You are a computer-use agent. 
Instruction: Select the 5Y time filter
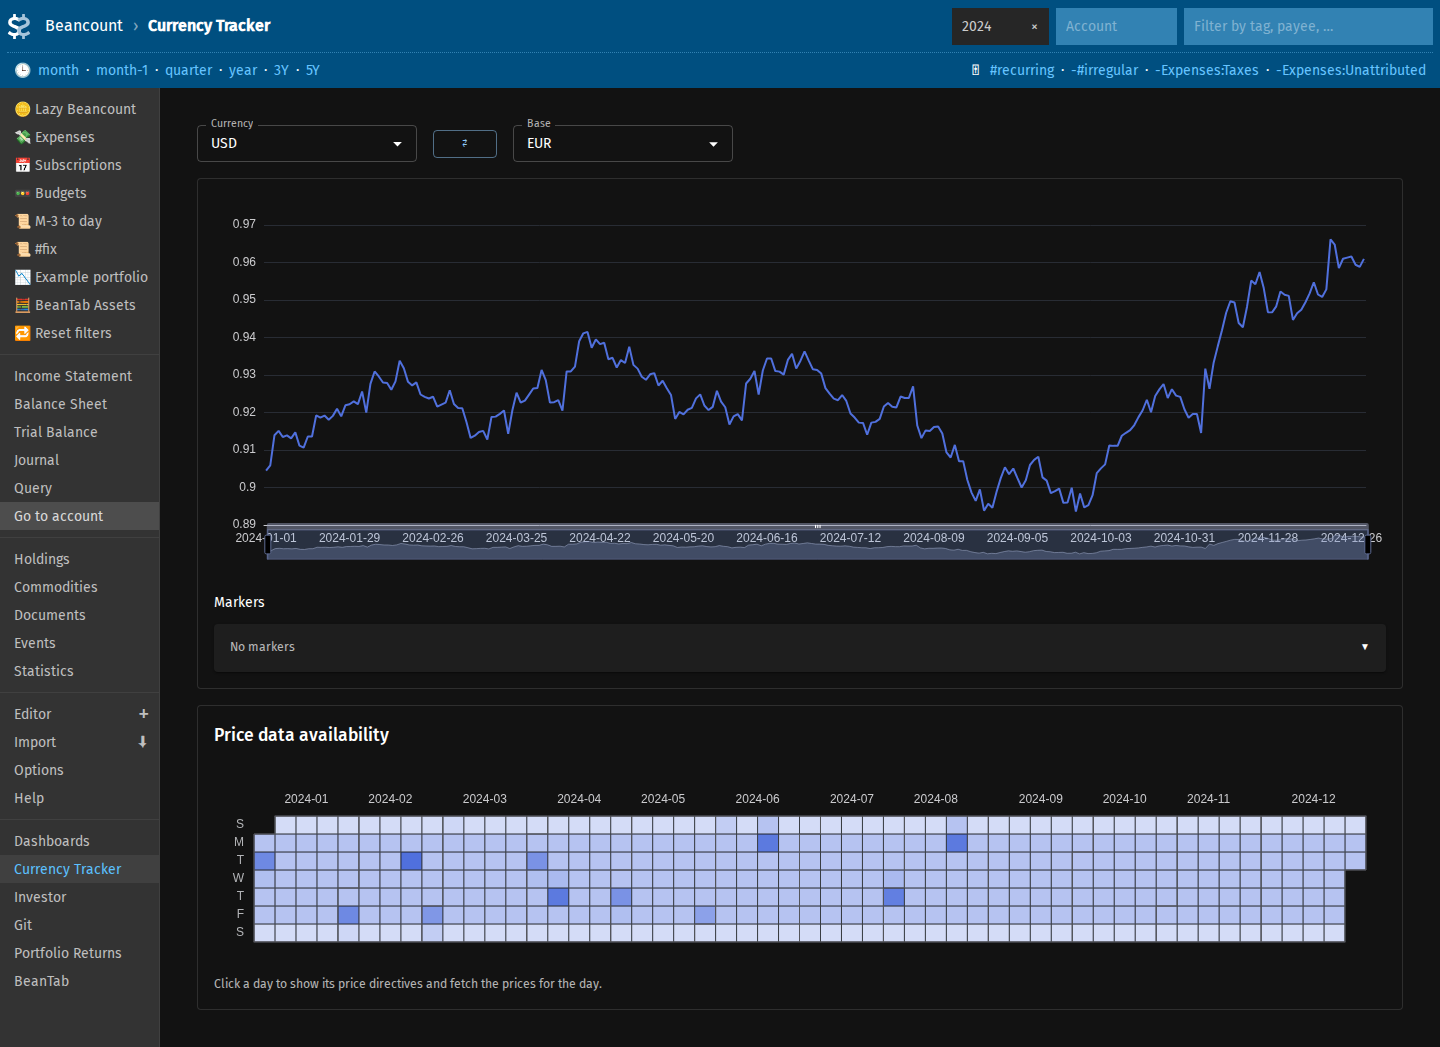[313, 70]
